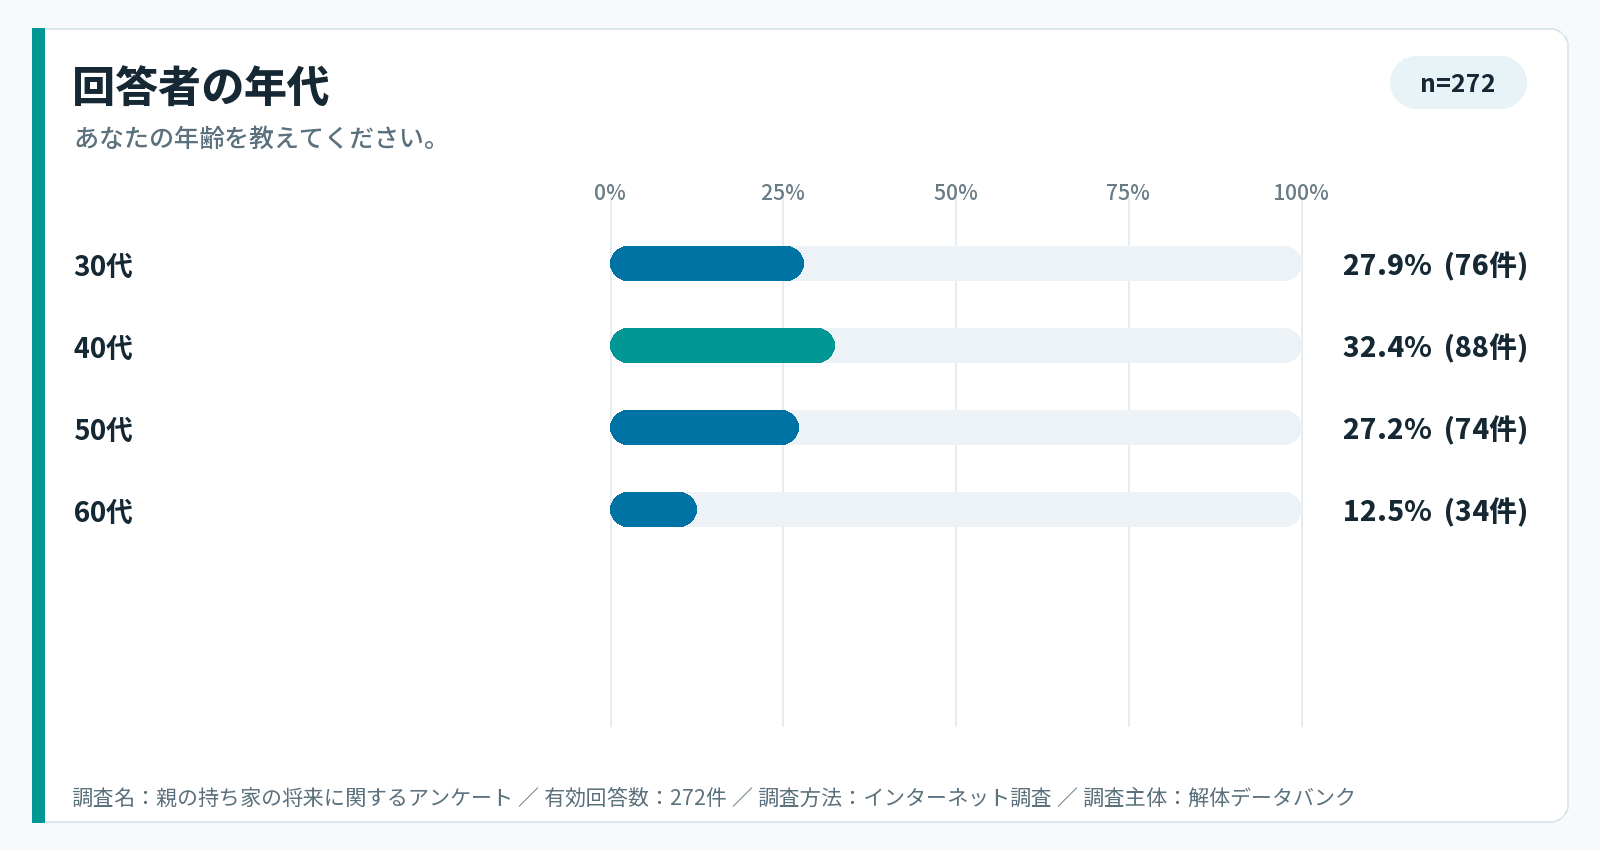Click the 32.4% (88件) value
Screen dimensions: 1600x850
pos(1435,347)
